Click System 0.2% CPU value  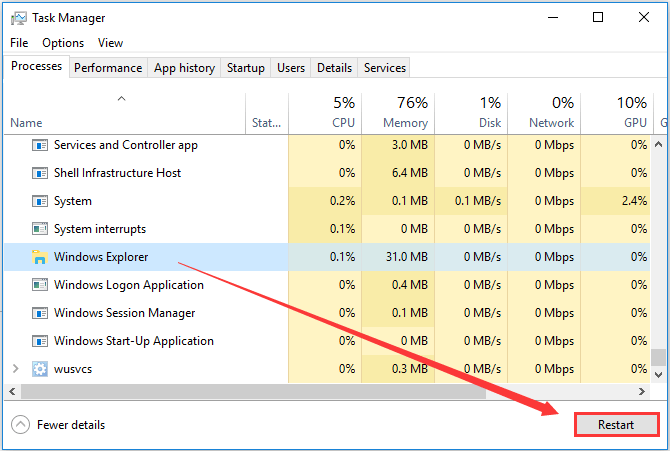pyautogui.click(x=342, y=201)
